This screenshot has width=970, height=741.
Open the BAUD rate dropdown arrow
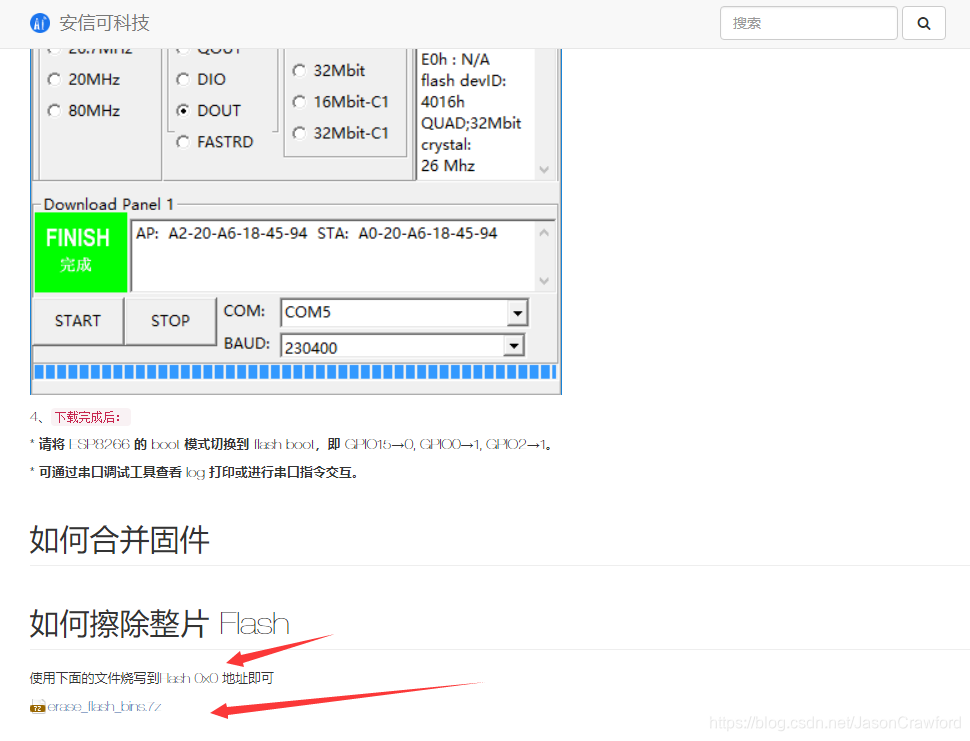click(x=514, y=346)
